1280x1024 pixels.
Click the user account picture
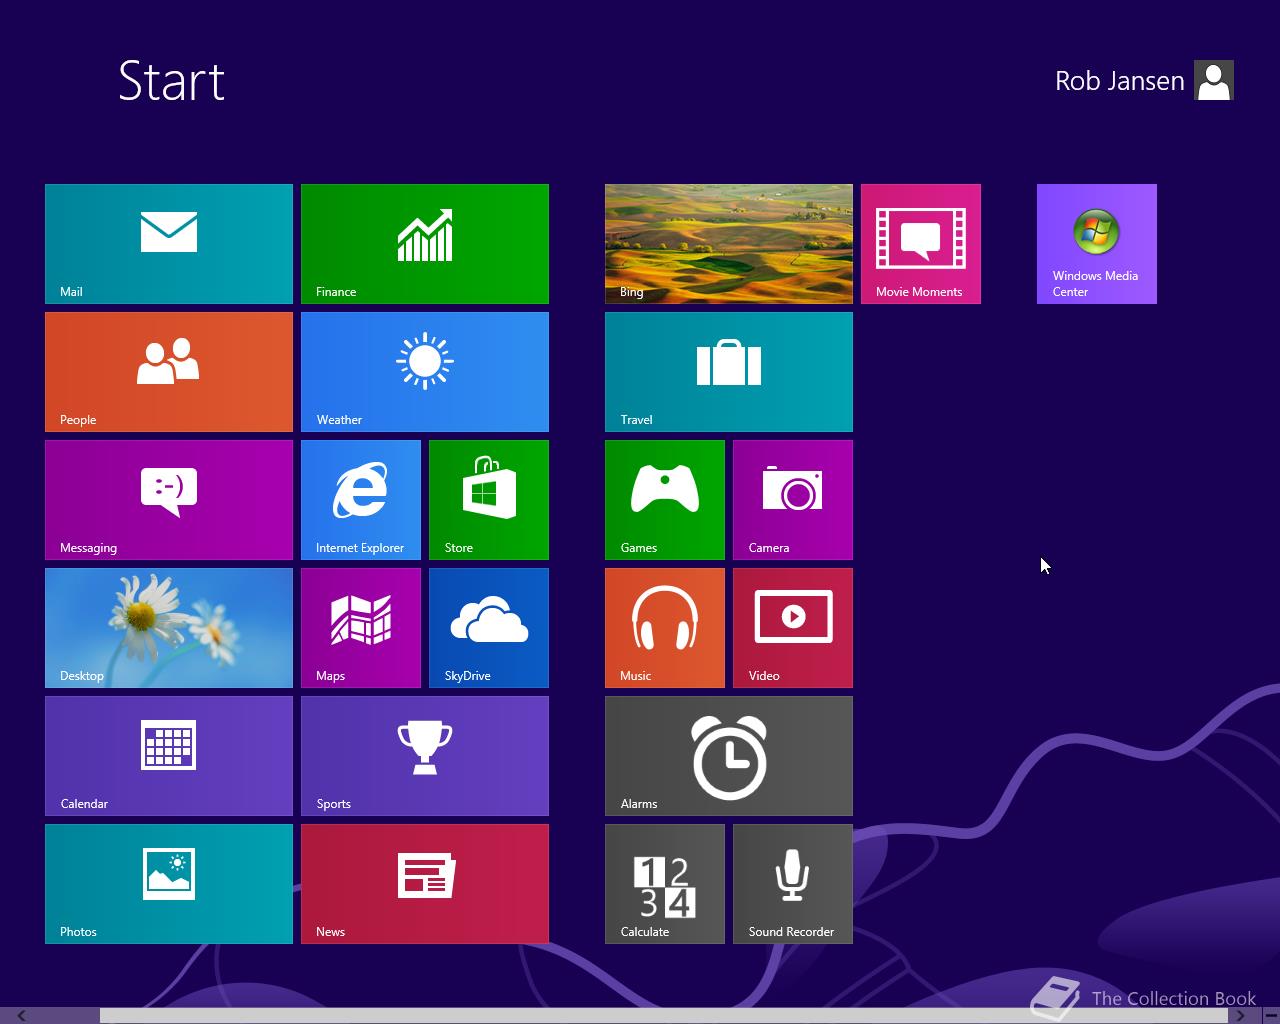tap(1214, 81)
